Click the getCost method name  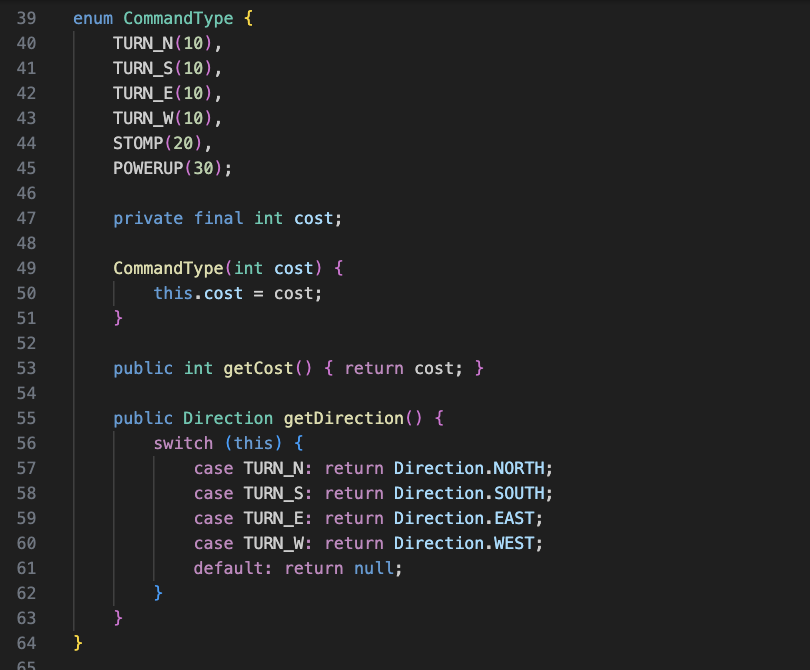258,369
